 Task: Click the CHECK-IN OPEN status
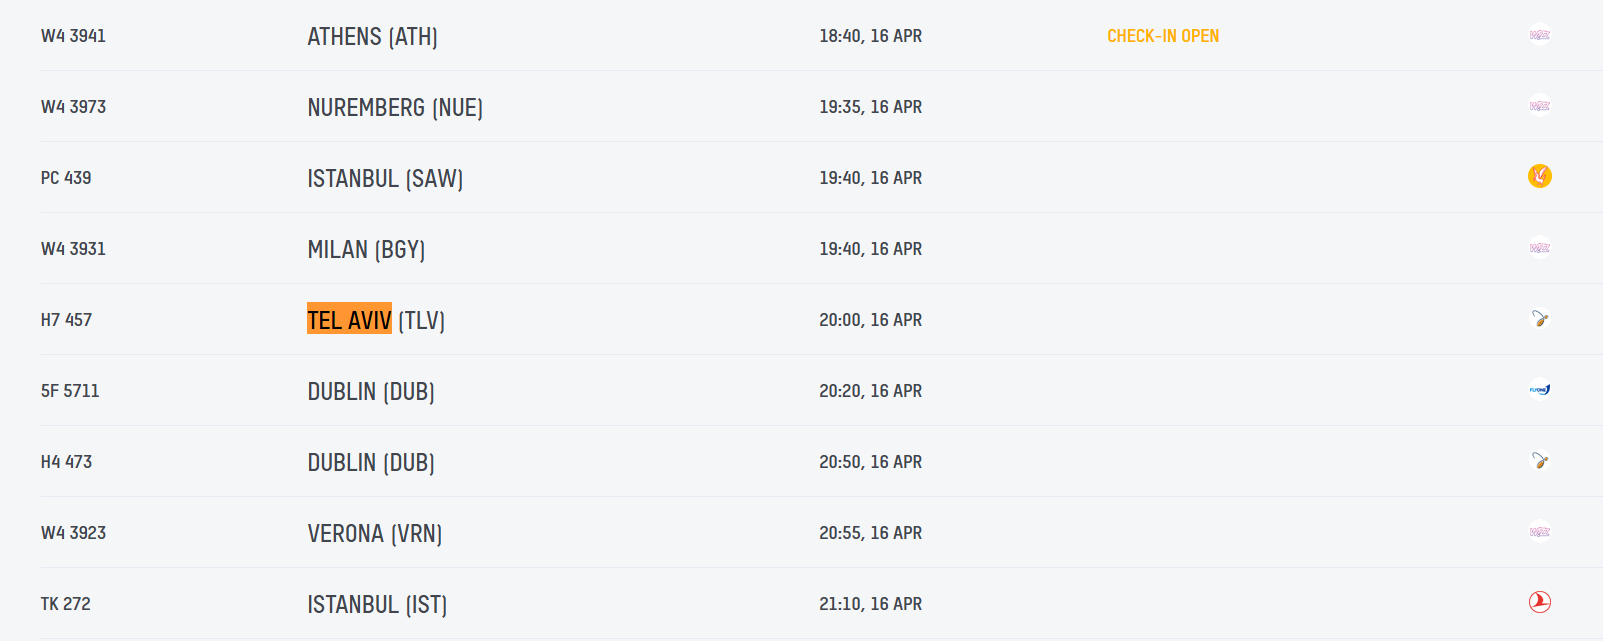(1162, 36)
